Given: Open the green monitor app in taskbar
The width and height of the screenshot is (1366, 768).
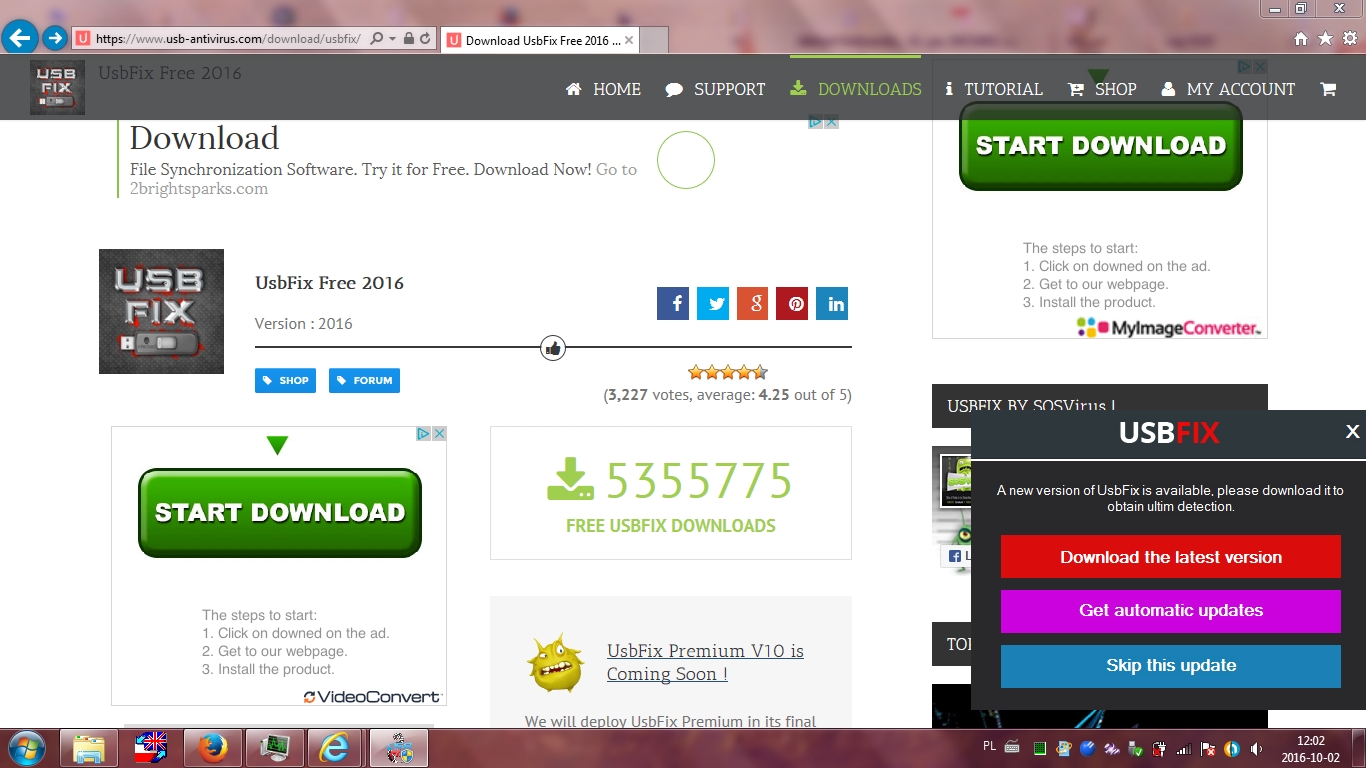Looking at the screenshot, I should coord(274,747).
